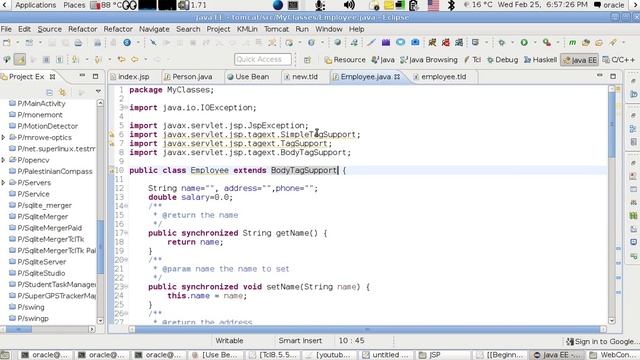Switch to the Debug perspective
The height and width of the screenshot is (360, 640).
502,60
